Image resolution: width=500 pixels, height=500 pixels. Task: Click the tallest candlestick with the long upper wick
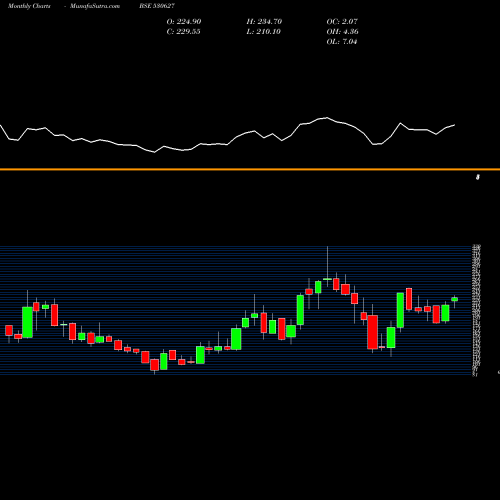[x=327, y=267]
